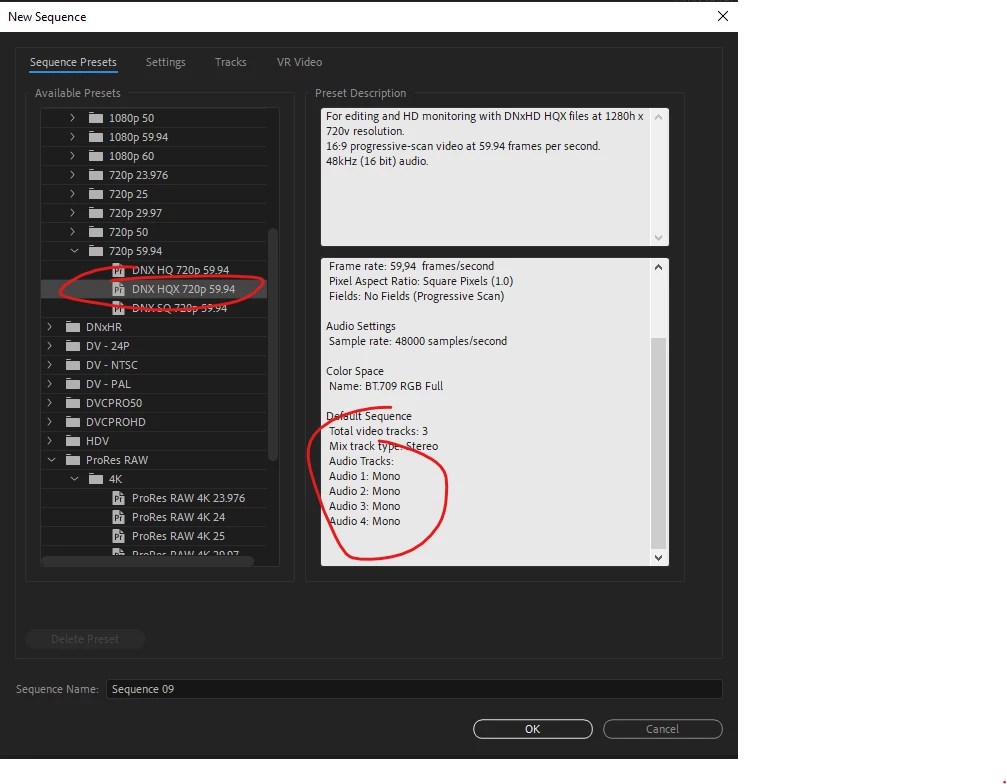1007x784 pixels.
Task: Expand the 1080p 60 folder
Action: click(73, 156)
